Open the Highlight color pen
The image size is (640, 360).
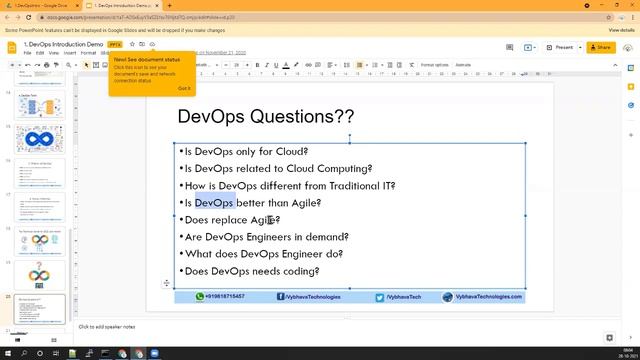click(x=296, y=65)
